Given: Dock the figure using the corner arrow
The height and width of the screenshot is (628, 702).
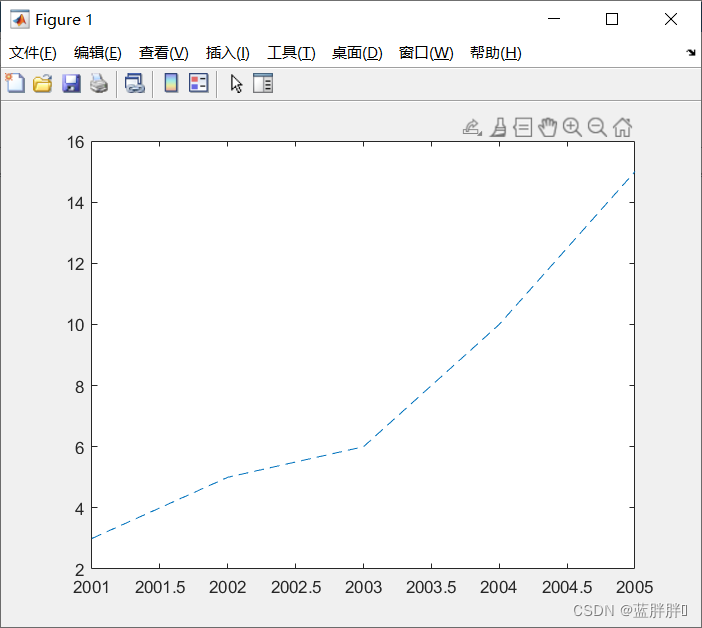Looking at the screenshot, I should 691,53.
